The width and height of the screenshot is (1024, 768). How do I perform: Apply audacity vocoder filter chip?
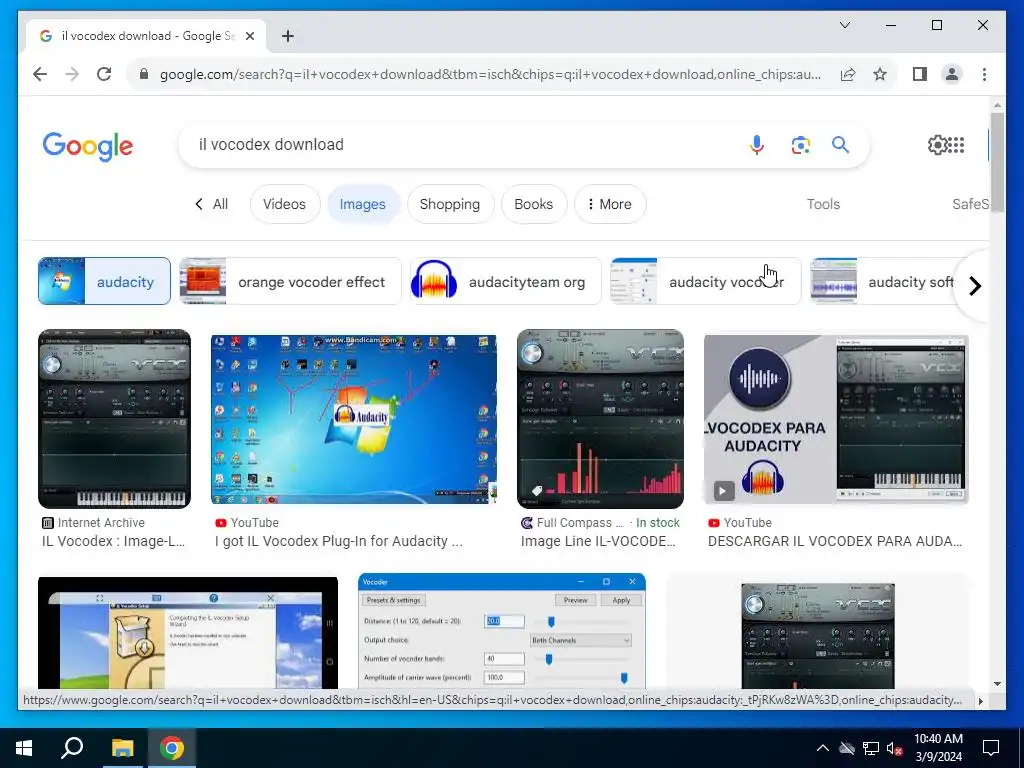click(705, 281)
